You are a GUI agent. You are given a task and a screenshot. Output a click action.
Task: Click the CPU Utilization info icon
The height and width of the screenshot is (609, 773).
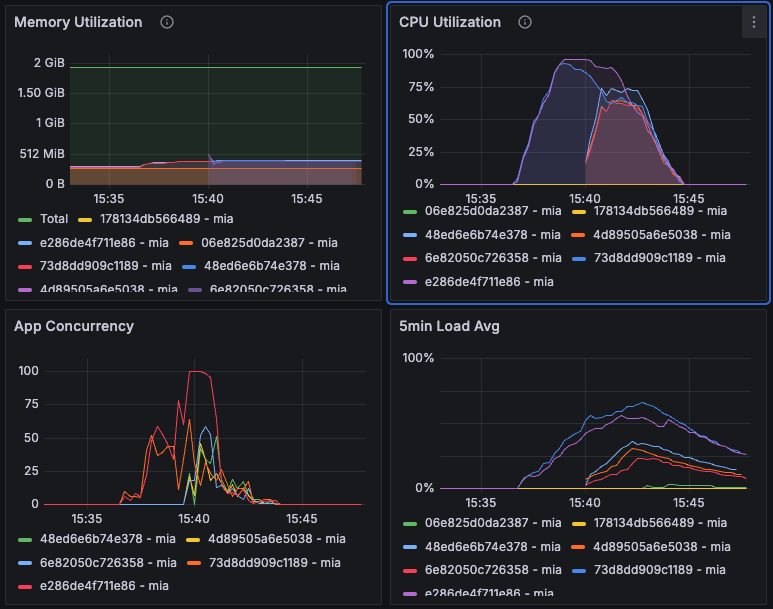click(525, 22)
